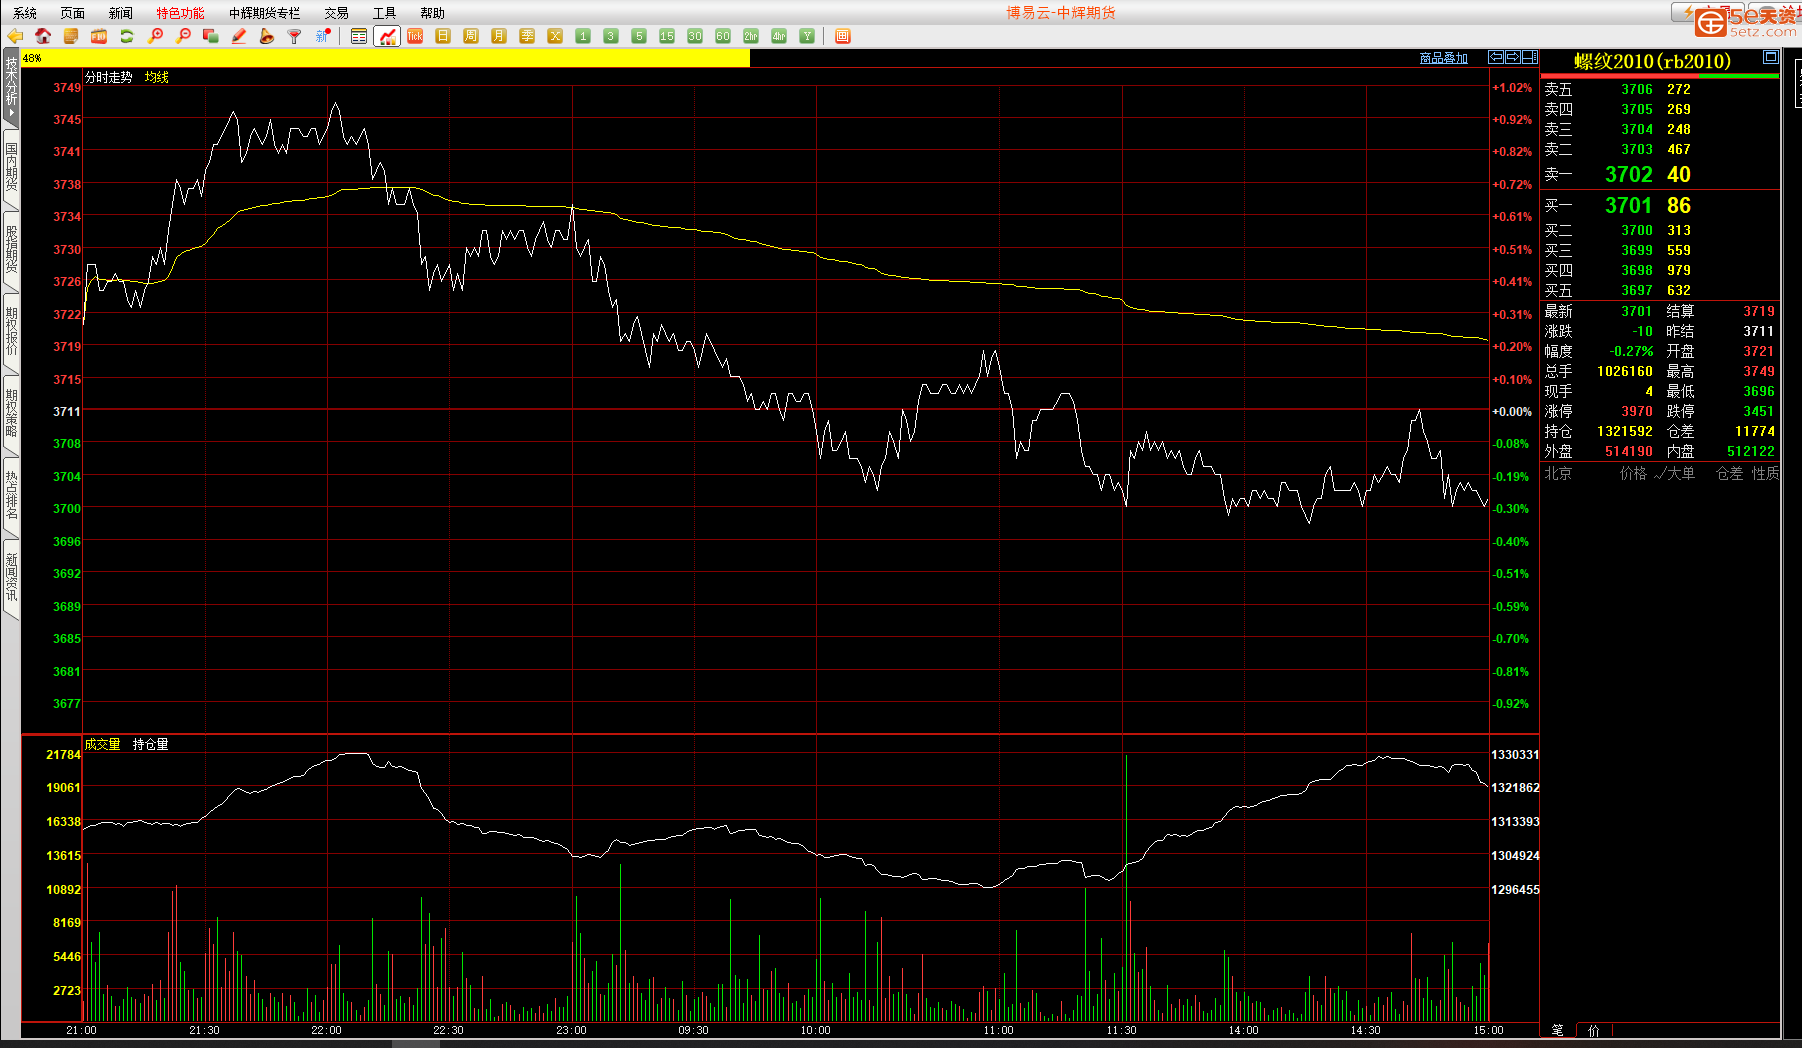Image resolution: width=1802 pixels, height=1048 pixels.
Task: Switch to the 15-minute period
Action: coord(667,36)
